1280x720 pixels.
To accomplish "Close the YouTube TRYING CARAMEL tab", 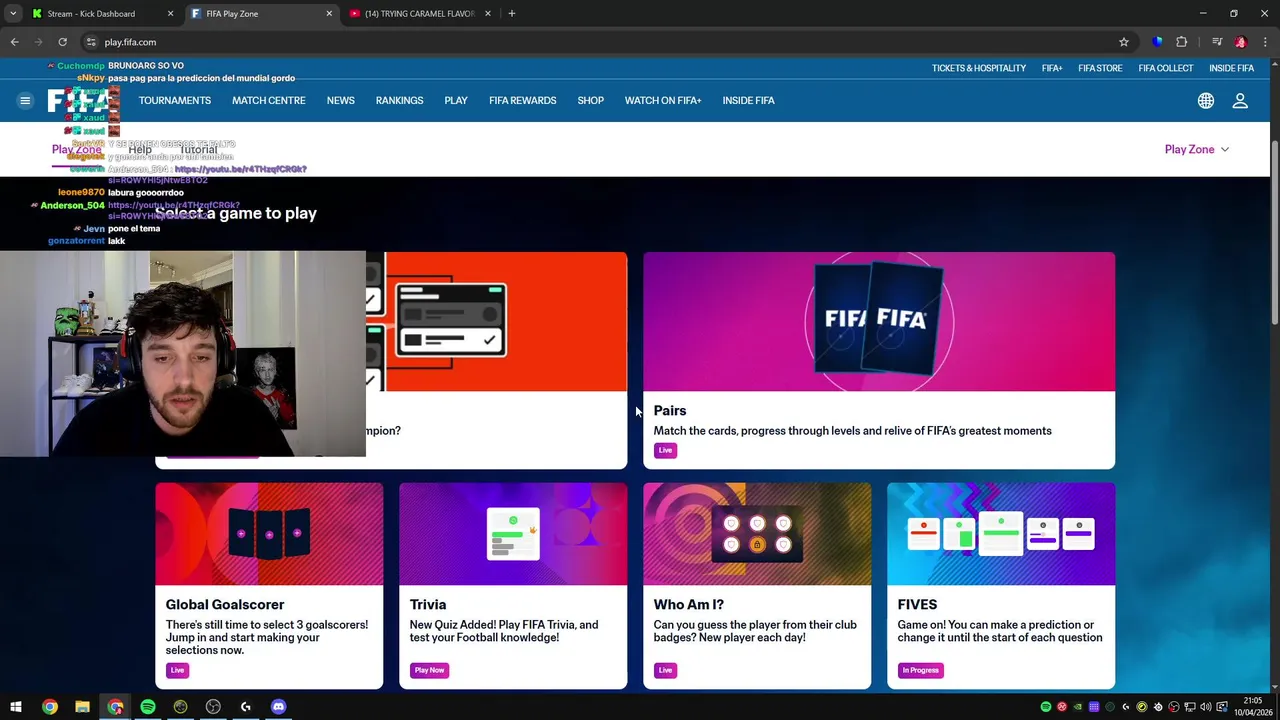I will pos(488,14).
